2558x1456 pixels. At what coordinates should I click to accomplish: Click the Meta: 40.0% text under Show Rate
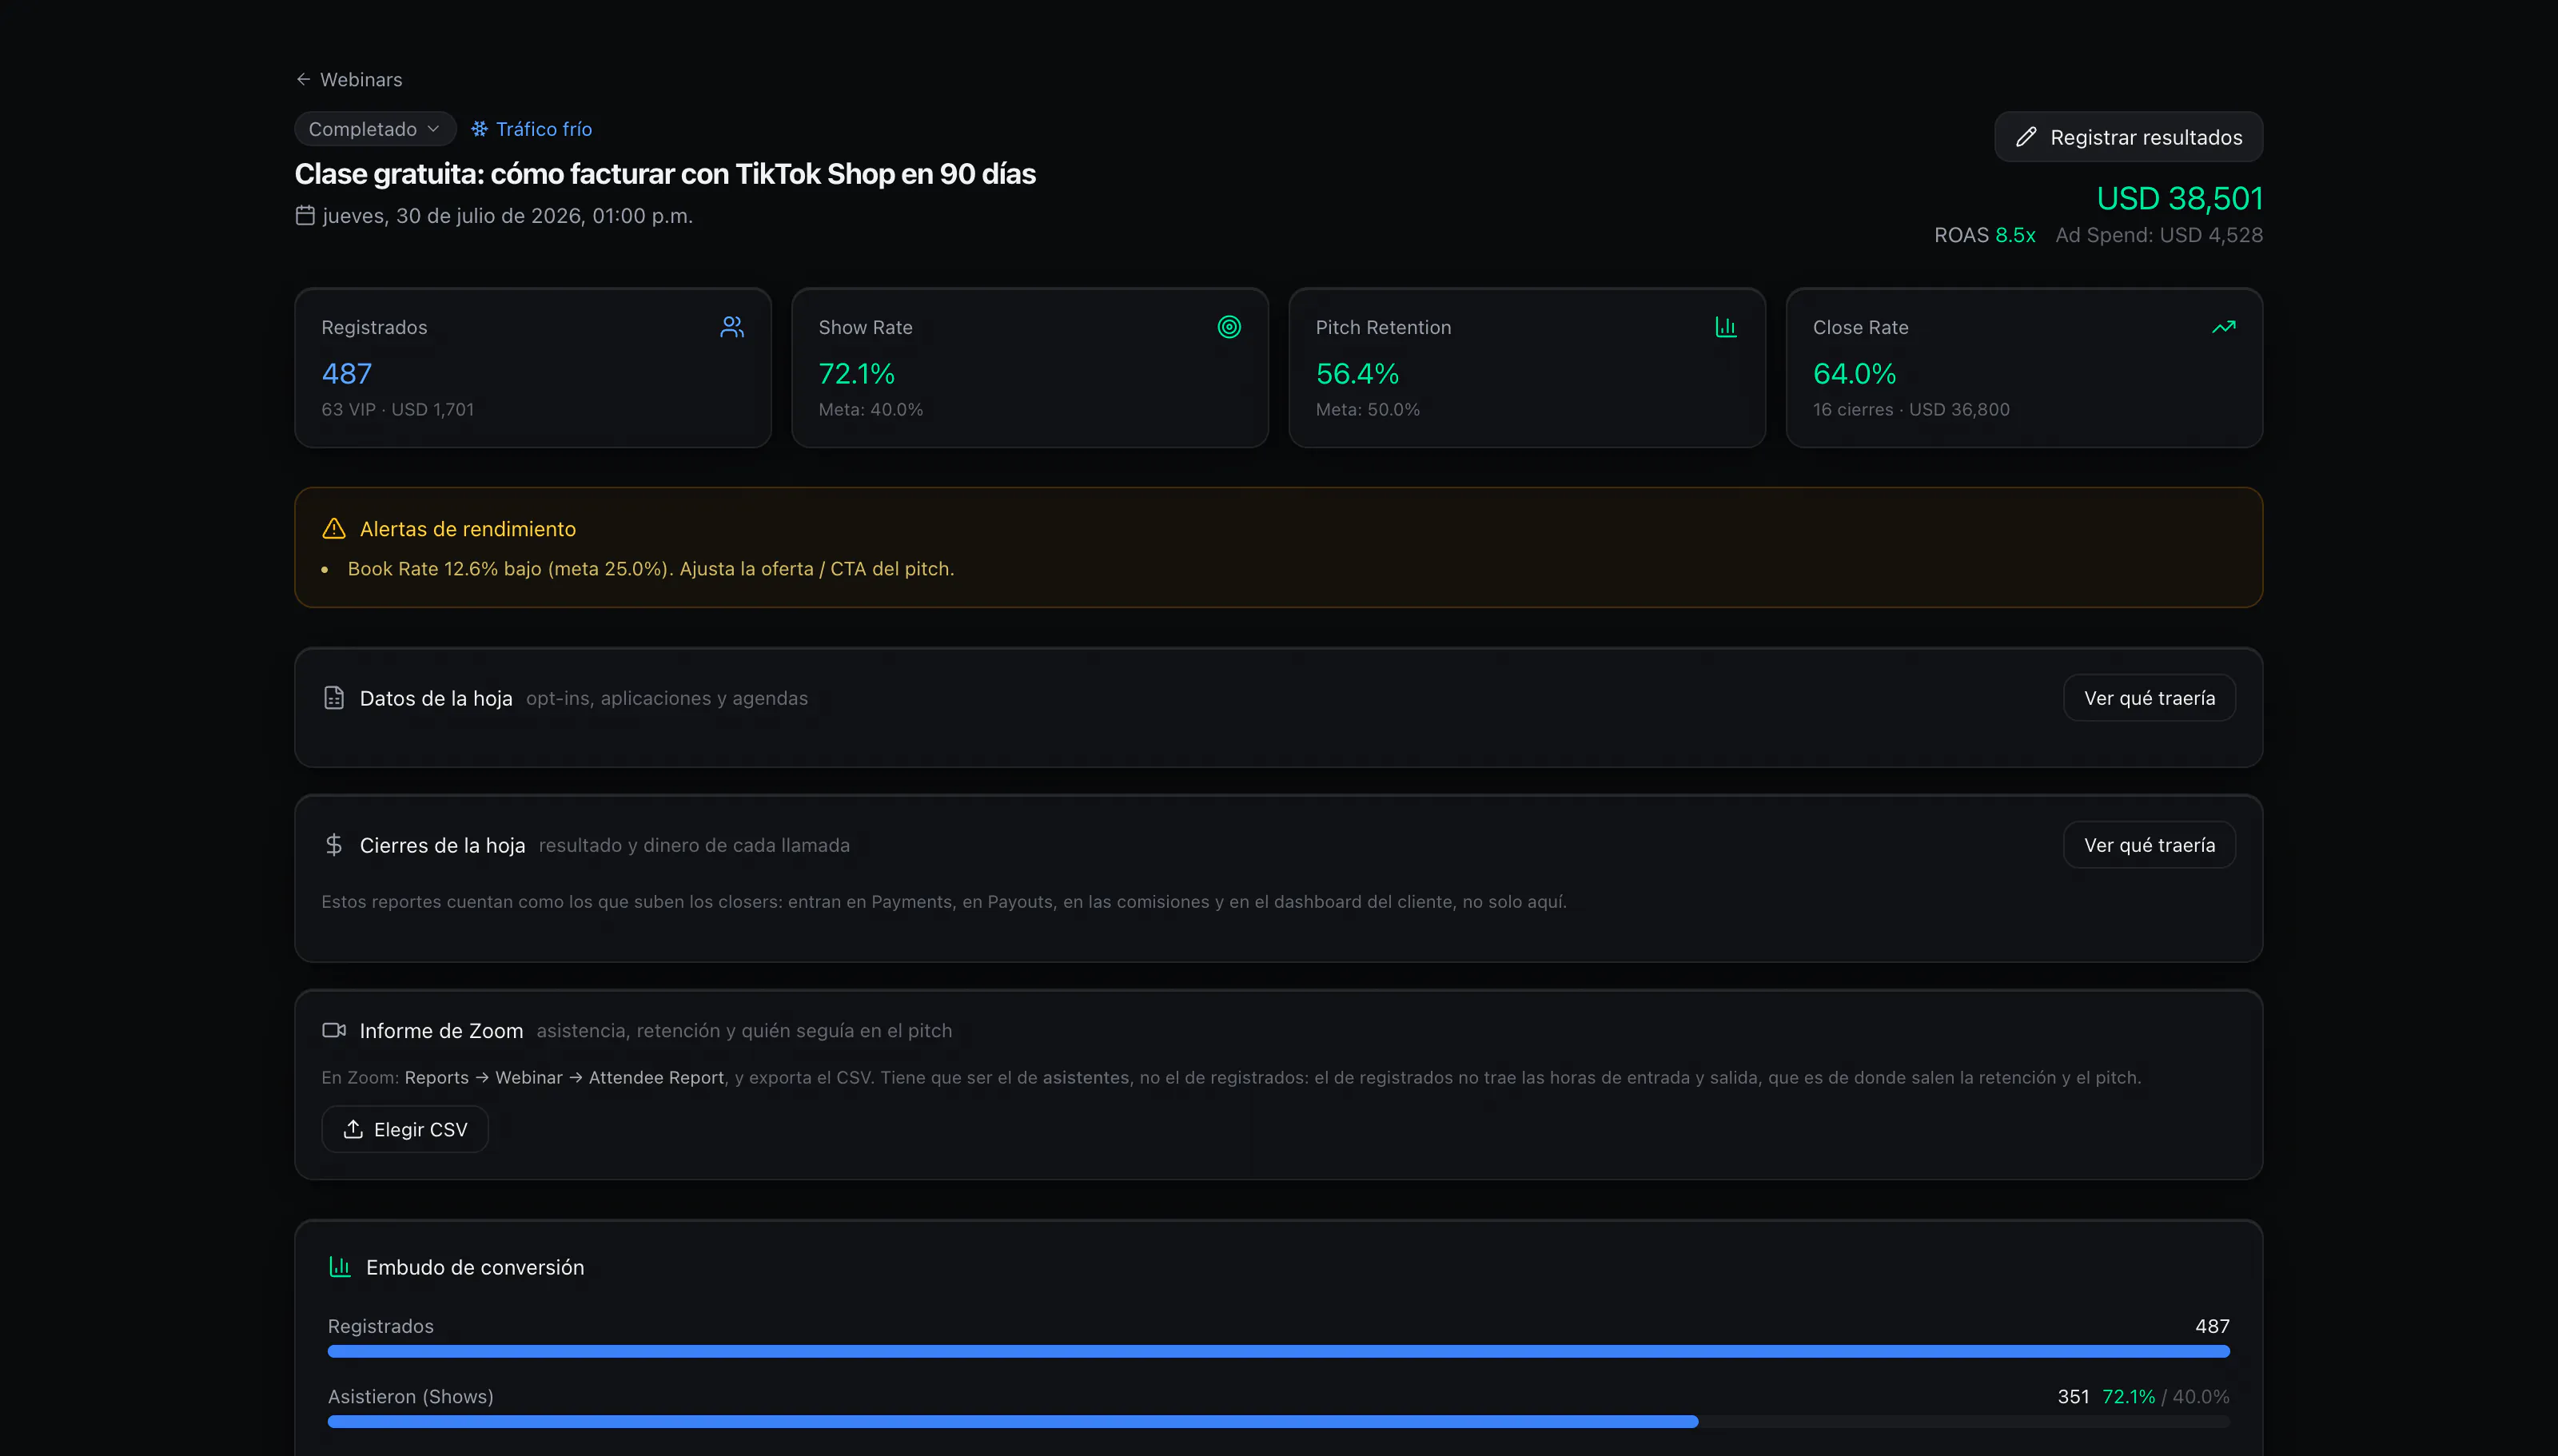871,409
